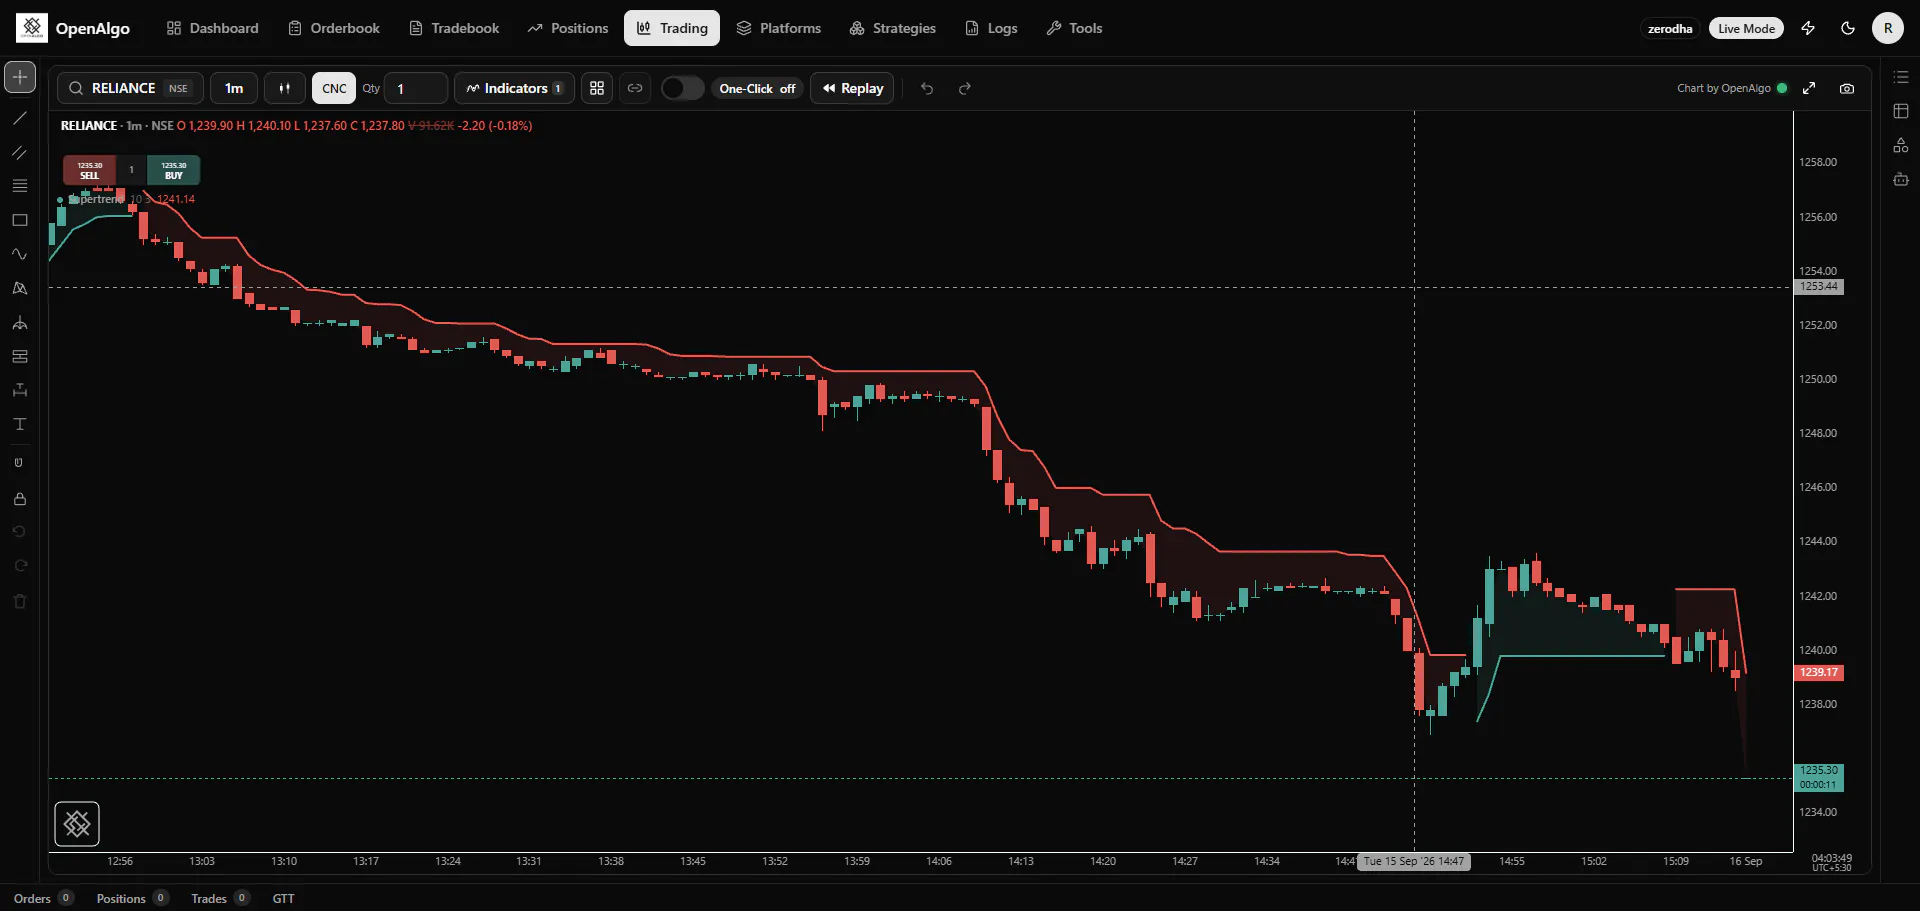Screen dimensions: 1920x911
Task: Click the Supertrend indicator legend
Action: [x=127, y=199]
